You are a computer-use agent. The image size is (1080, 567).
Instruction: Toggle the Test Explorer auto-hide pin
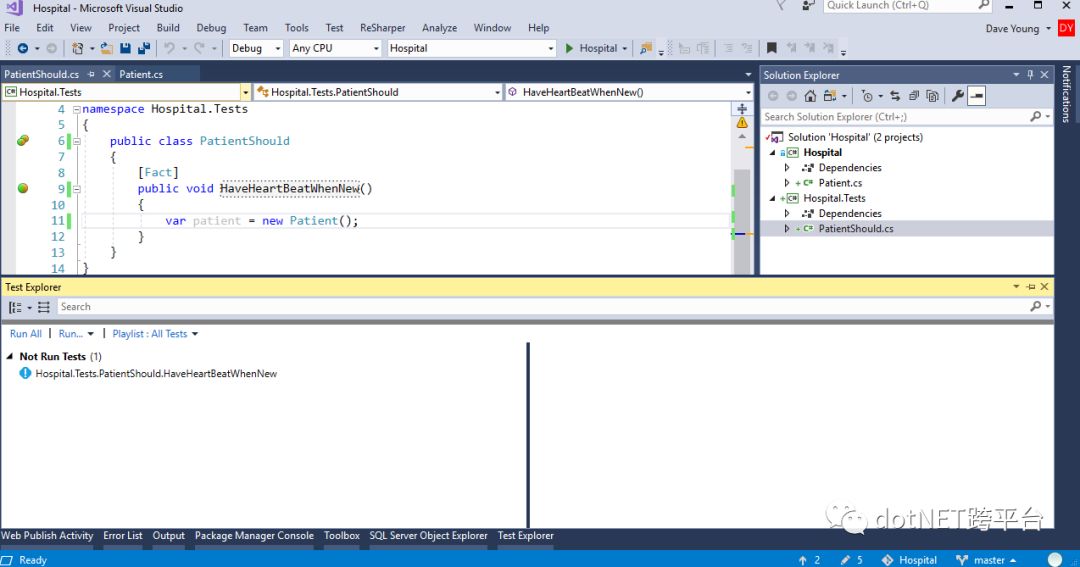(x=1030, y=287)
